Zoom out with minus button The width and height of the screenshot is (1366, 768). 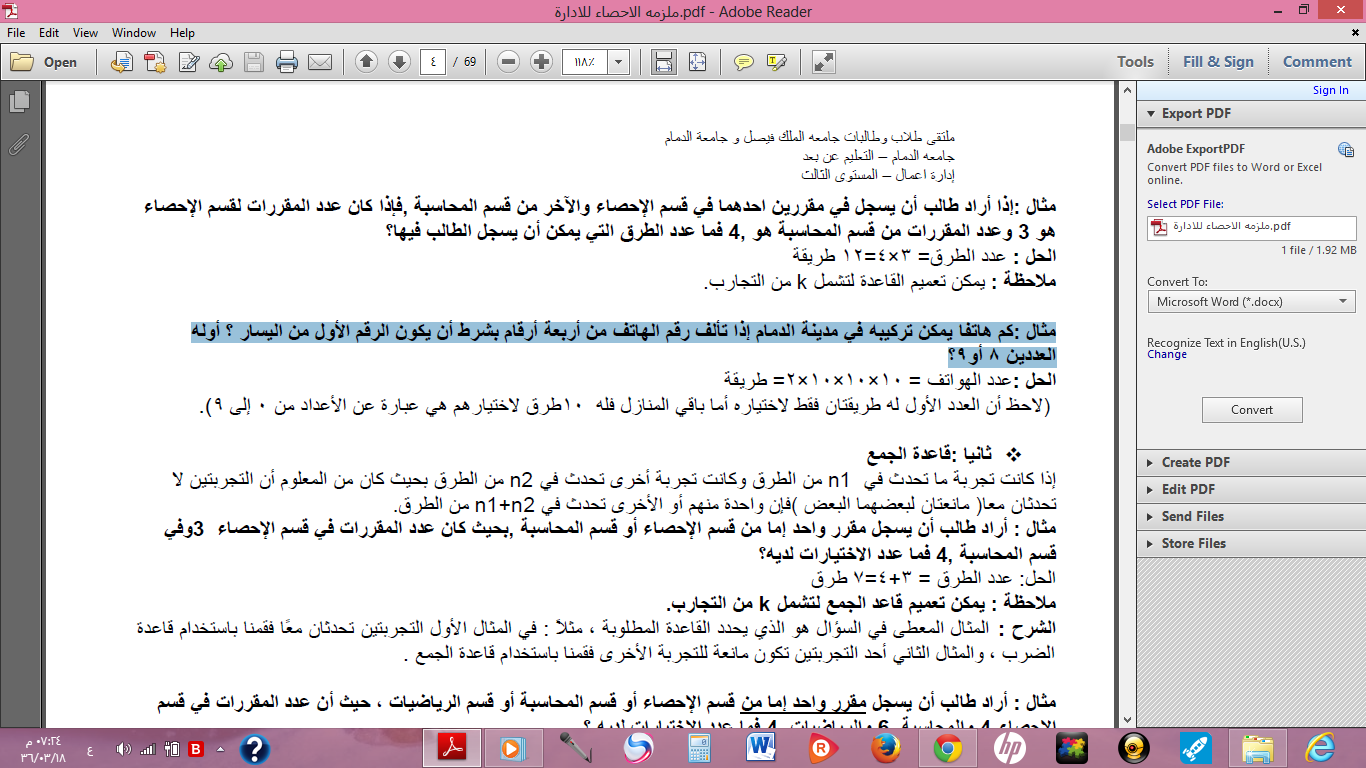[x=509, y=62]
